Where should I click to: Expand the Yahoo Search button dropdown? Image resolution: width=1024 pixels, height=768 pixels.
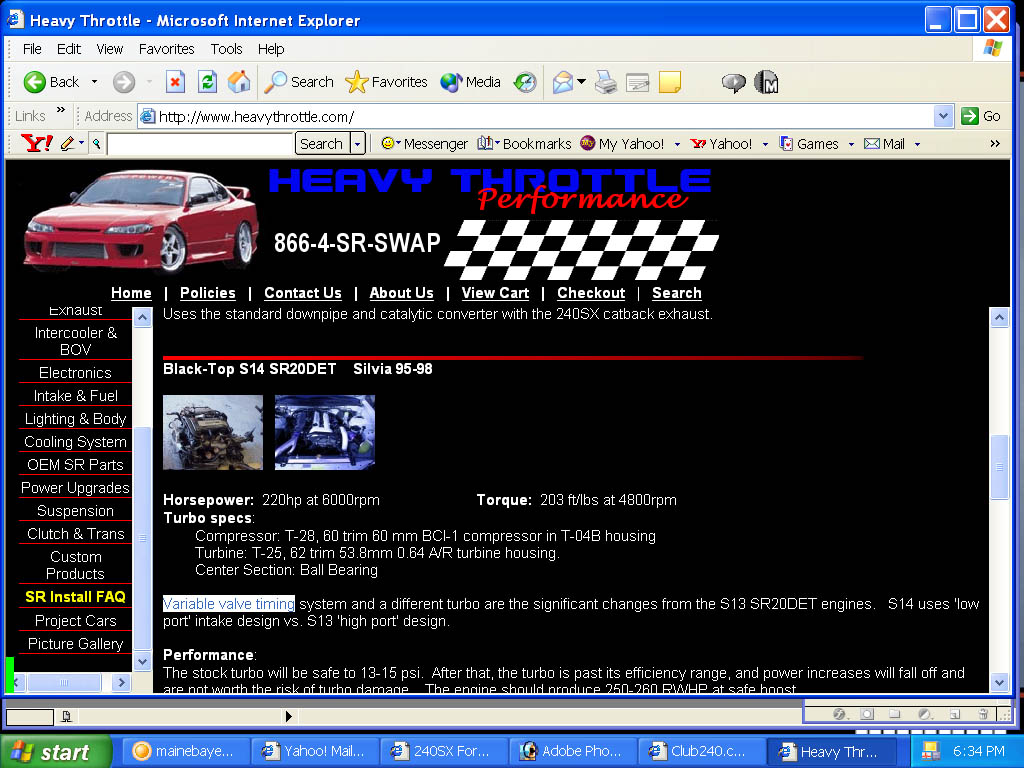point(357,144)
